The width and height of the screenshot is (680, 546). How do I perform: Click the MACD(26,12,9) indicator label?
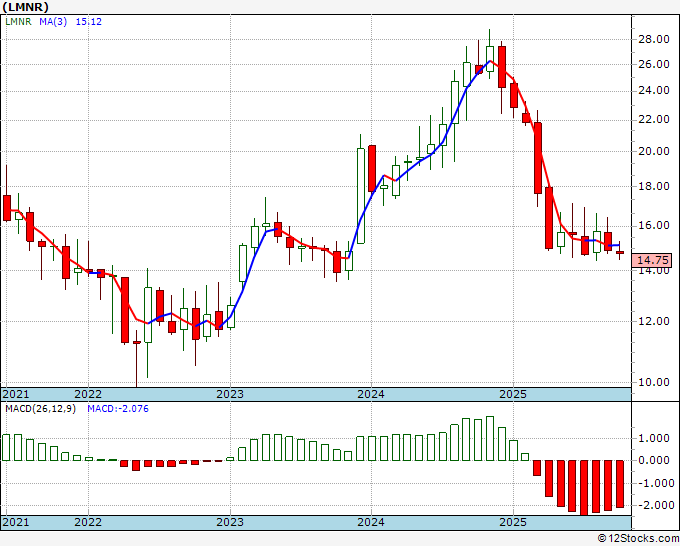pos(40,409)
